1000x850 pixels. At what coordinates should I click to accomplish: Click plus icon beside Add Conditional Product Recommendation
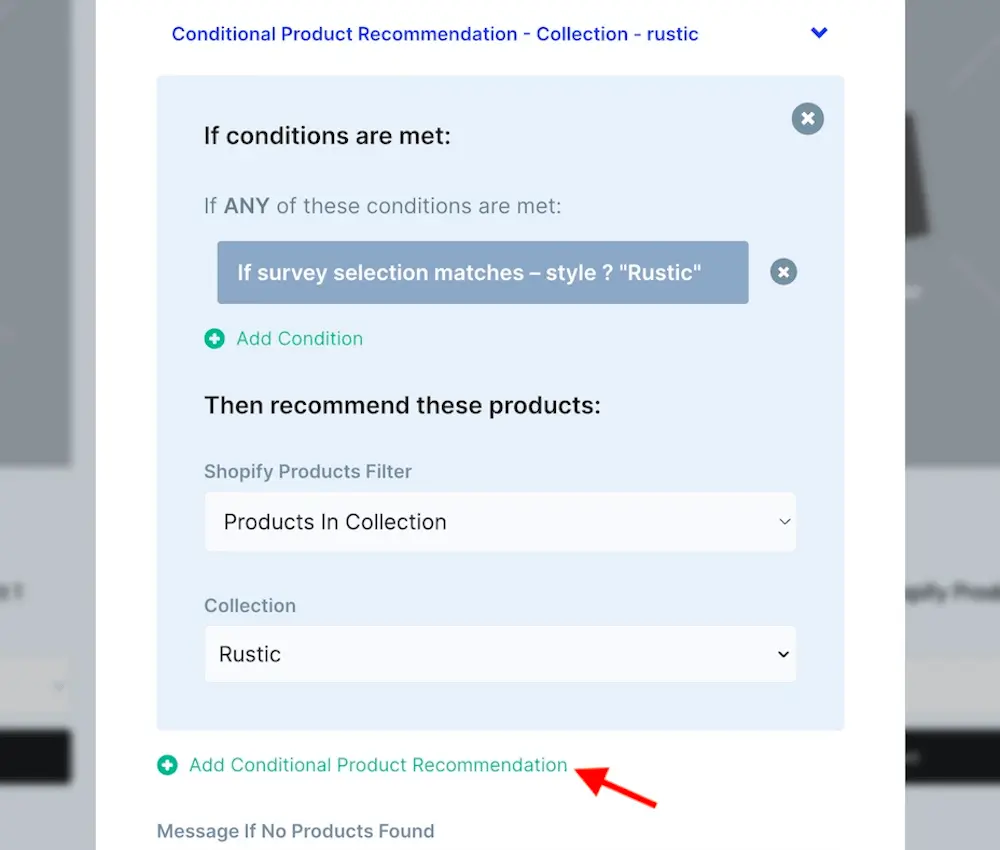167,765
